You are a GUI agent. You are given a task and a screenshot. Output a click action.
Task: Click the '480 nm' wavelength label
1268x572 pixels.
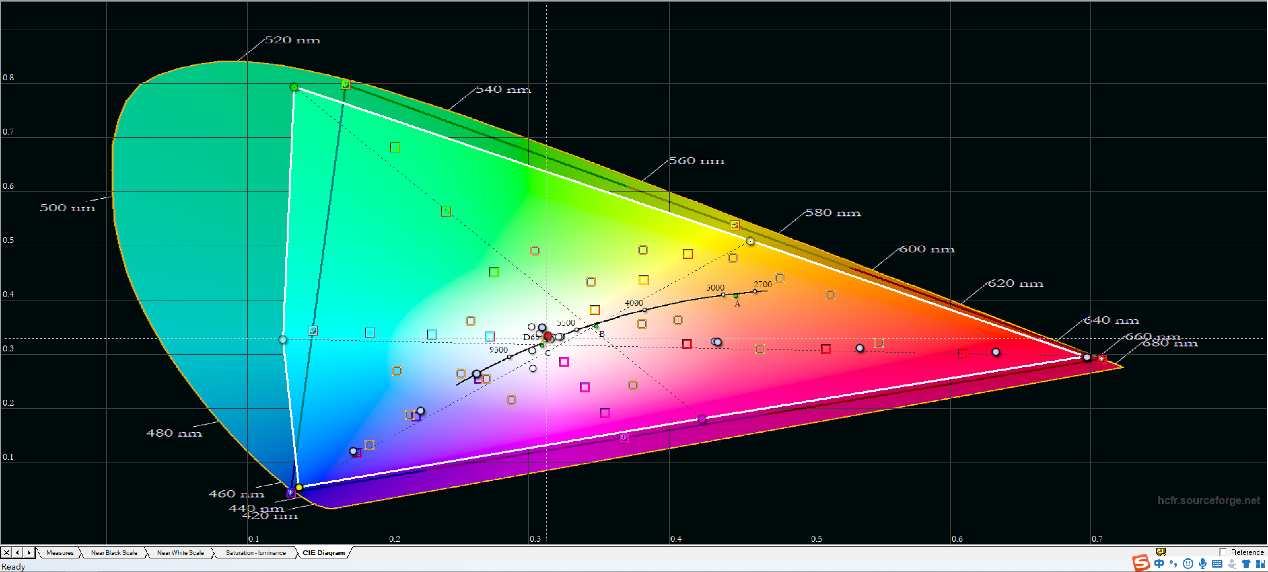[175, 433]
